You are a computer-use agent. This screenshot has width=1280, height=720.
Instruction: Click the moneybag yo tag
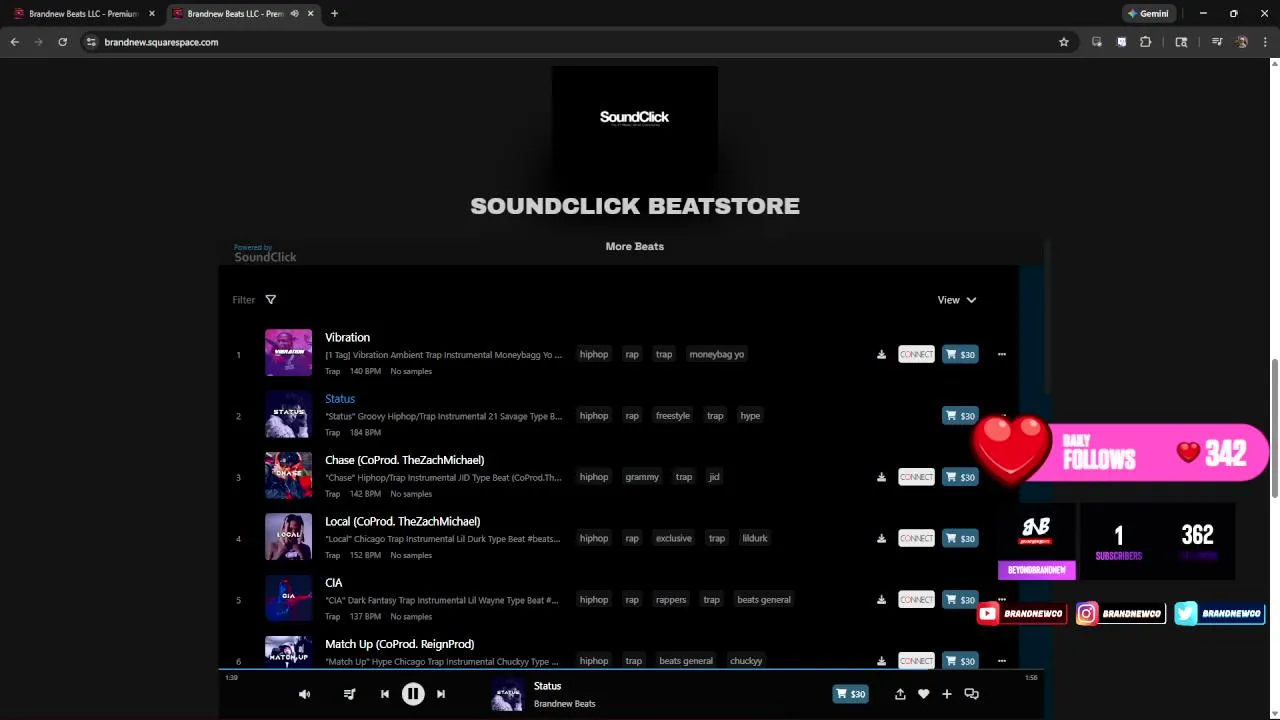(x=716, y=354)
